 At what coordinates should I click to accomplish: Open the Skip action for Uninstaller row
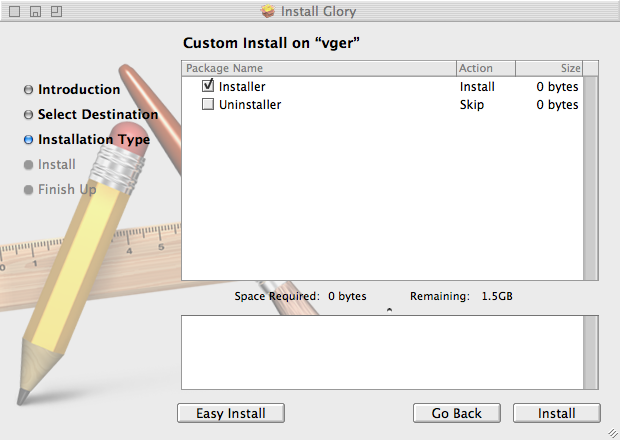coord(472,105)
